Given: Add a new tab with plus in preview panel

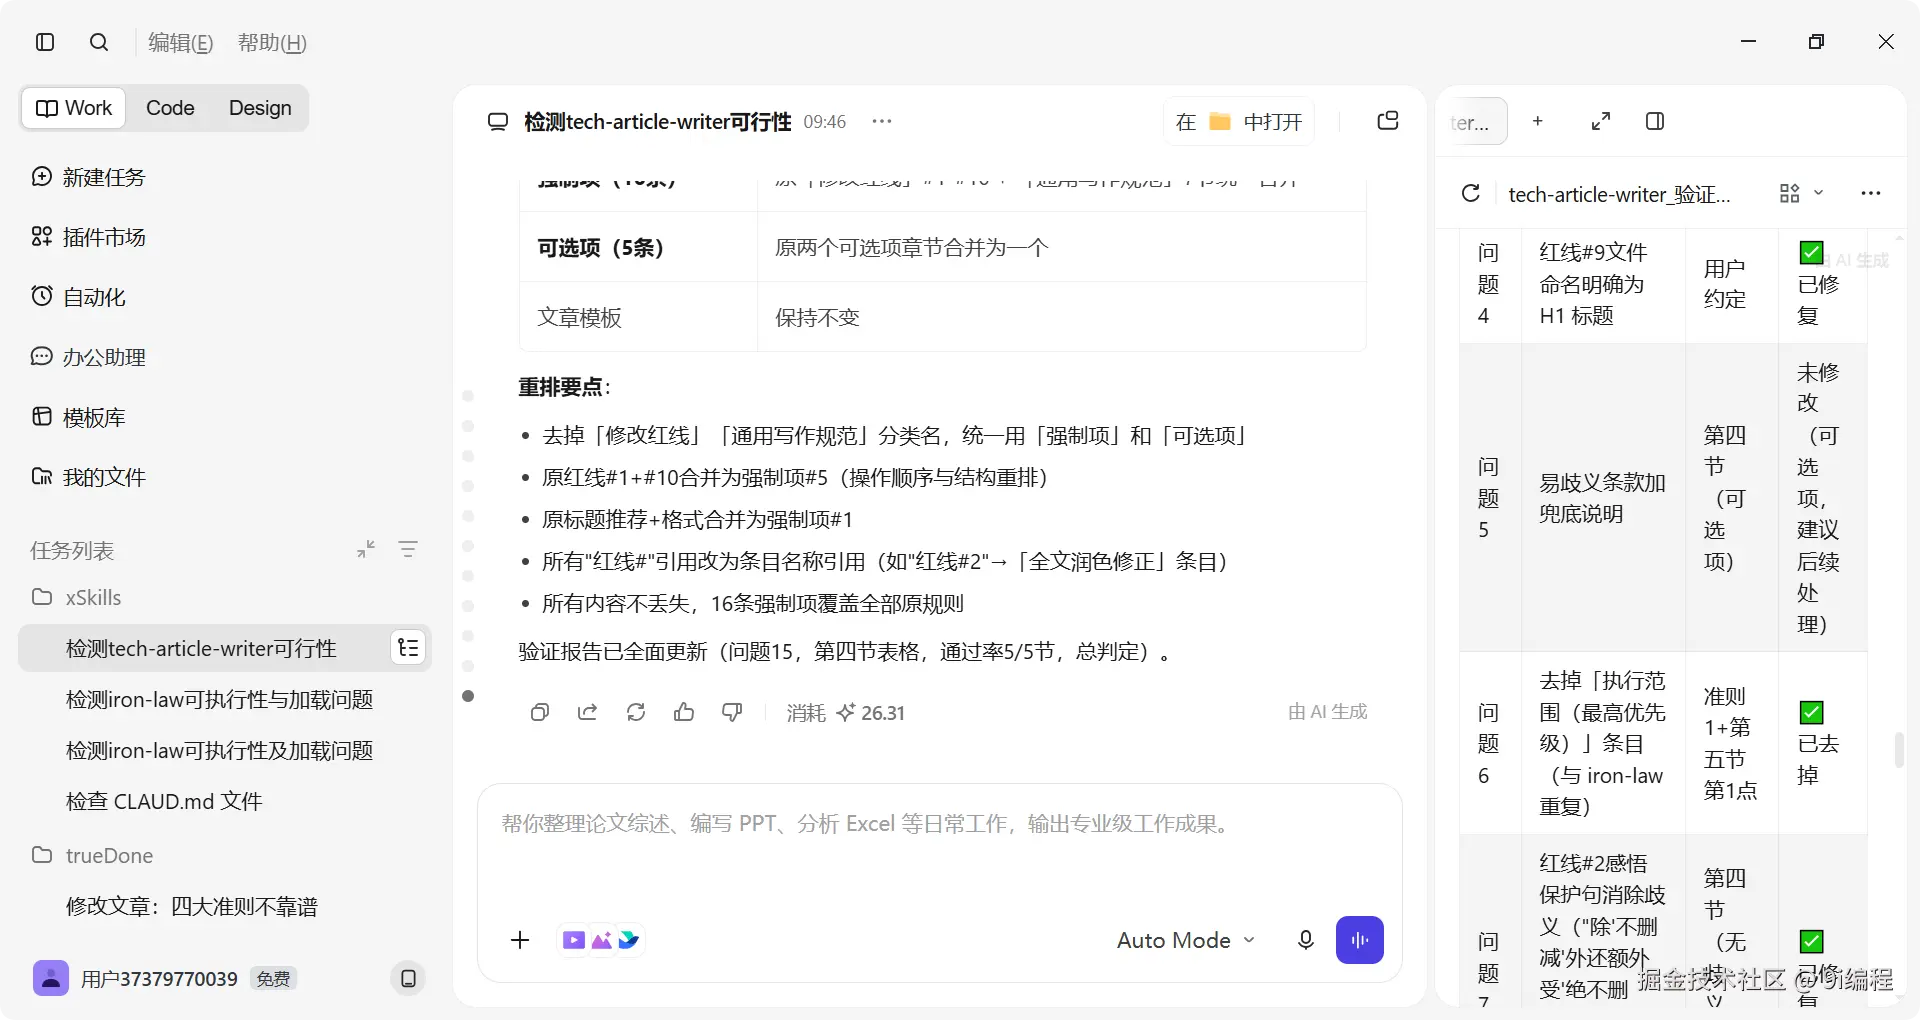Looking at the screenshot, I should (1538, 121).
